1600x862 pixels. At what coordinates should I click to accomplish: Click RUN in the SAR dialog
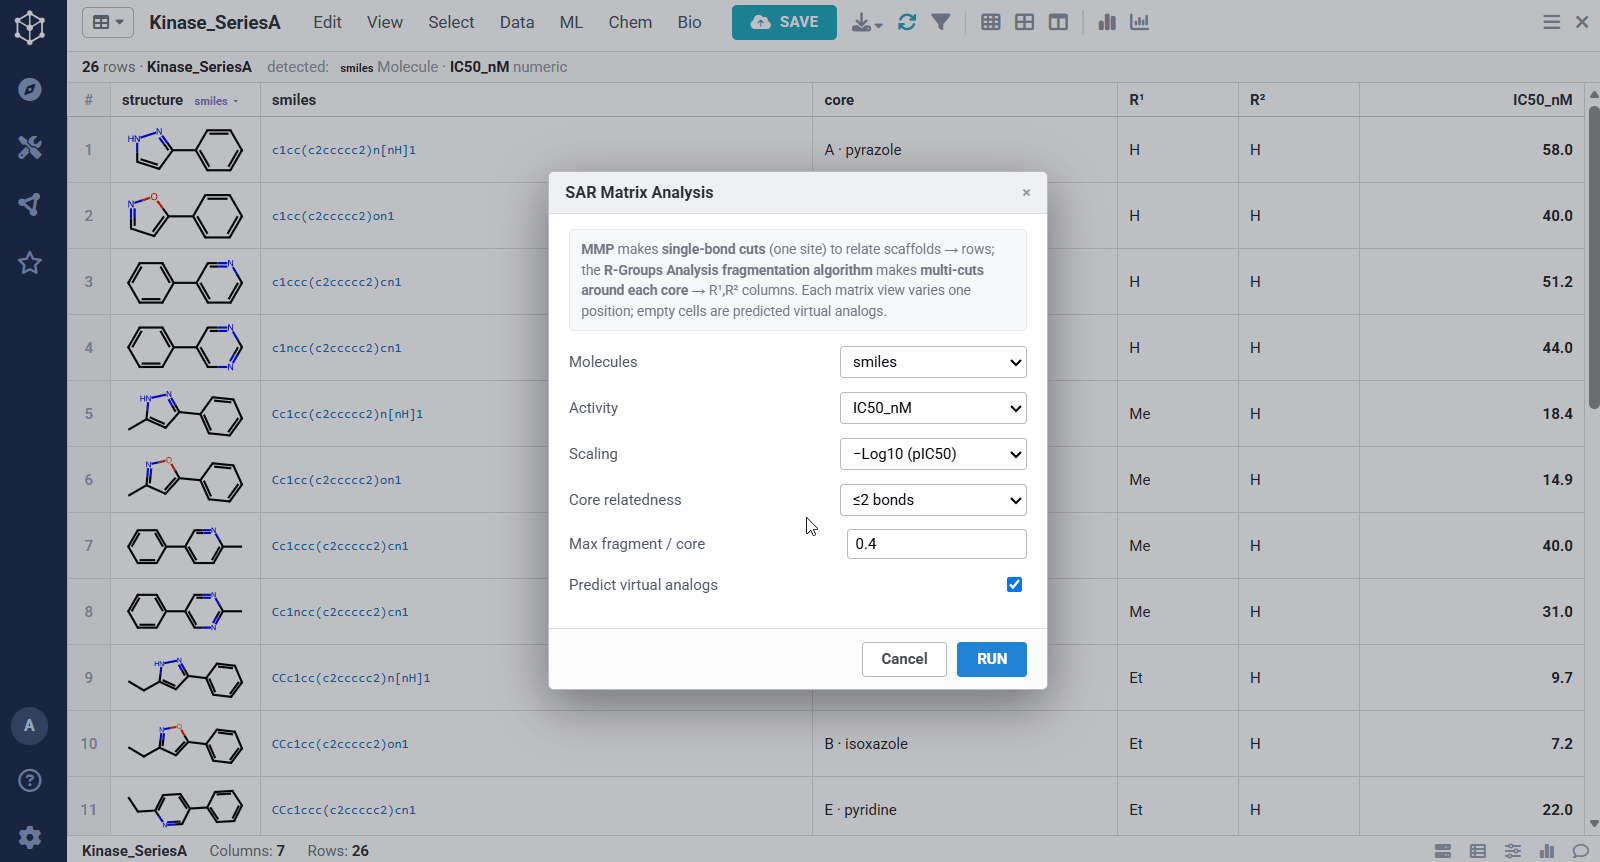coord(991,659)
